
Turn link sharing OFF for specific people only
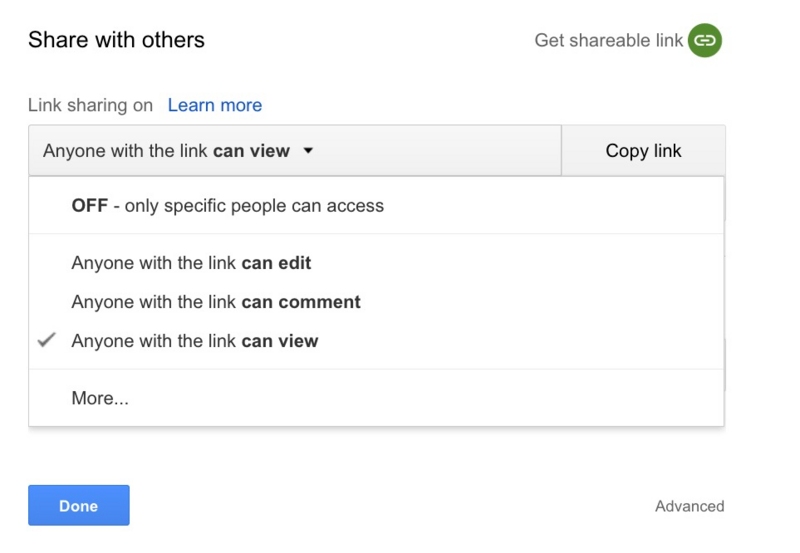click(227, 206)
